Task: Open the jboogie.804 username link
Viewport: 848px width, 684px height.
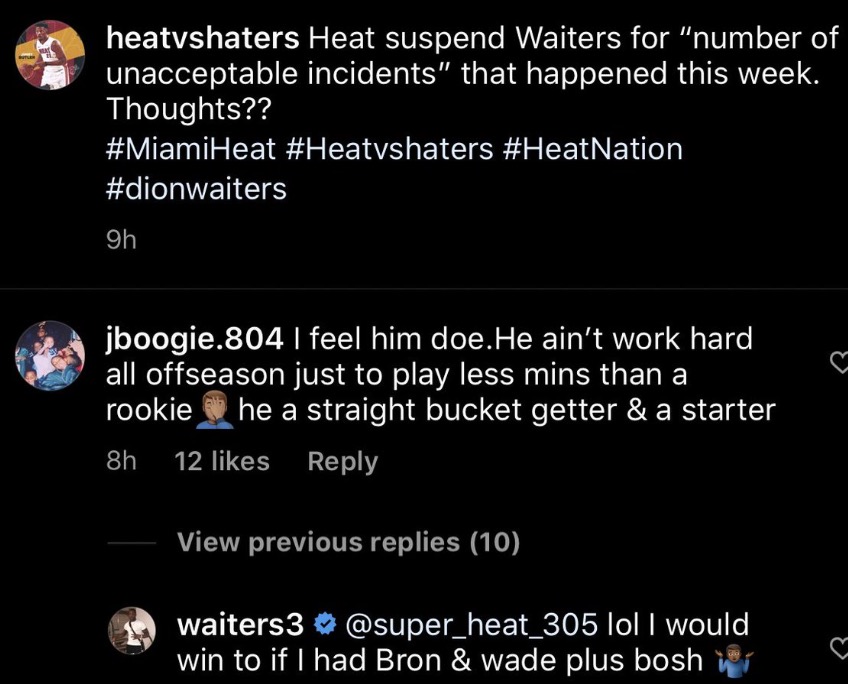Action: click(195, 339)
